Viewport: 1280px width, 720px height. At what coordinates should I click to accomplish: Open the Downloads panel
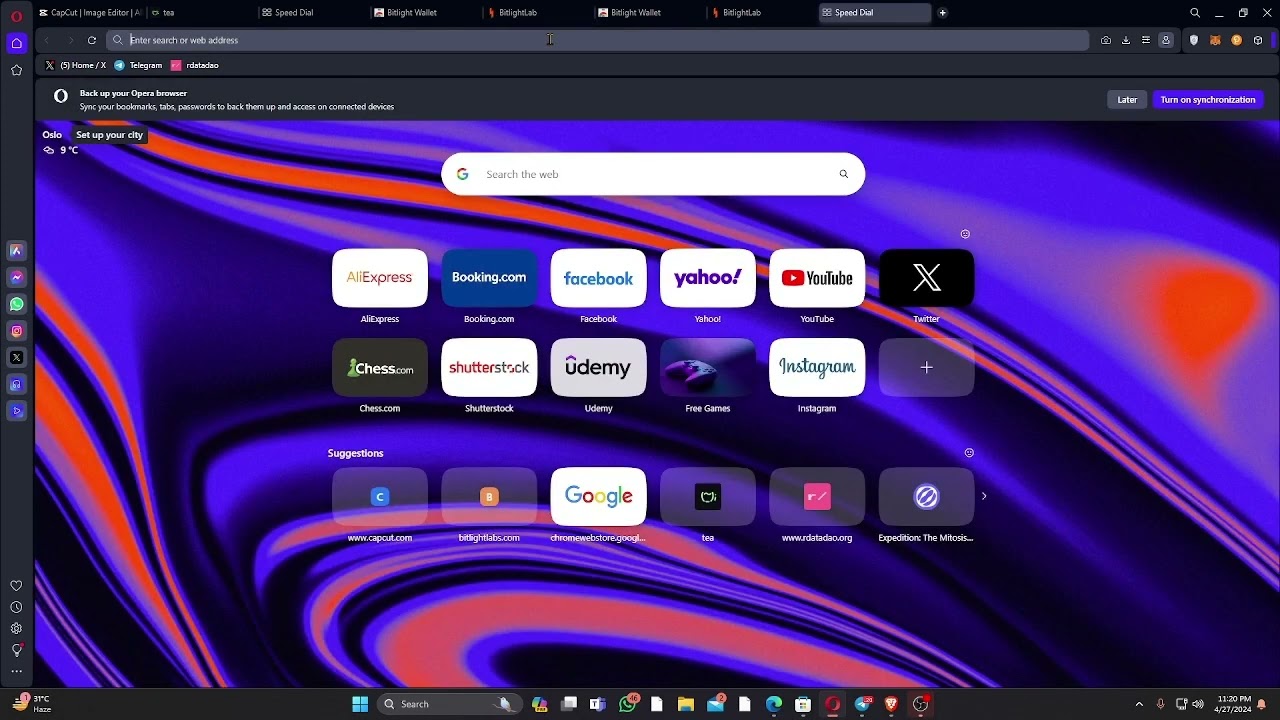(1126, 40)
